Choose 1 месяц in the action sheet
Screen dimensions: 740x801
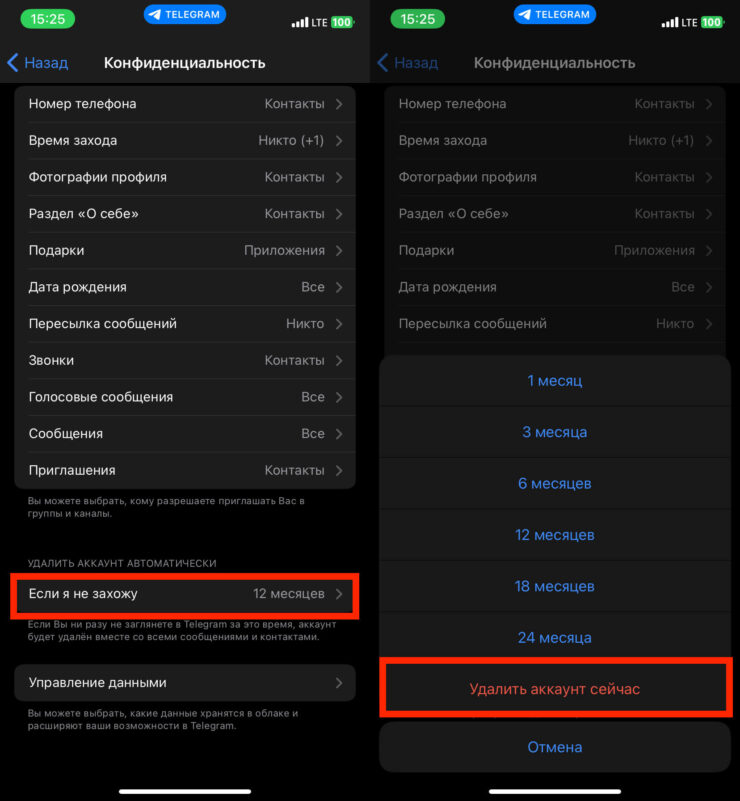555,381
